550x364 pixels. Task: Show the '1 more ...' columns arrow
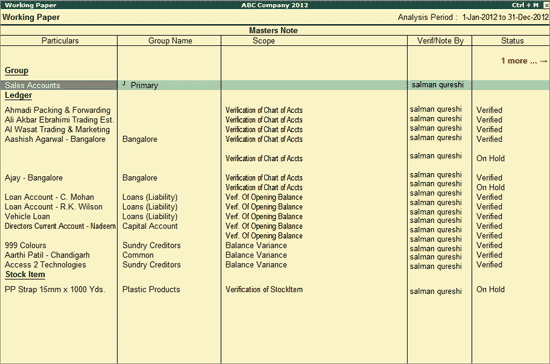pyautogui.click(x=524, y=61)
